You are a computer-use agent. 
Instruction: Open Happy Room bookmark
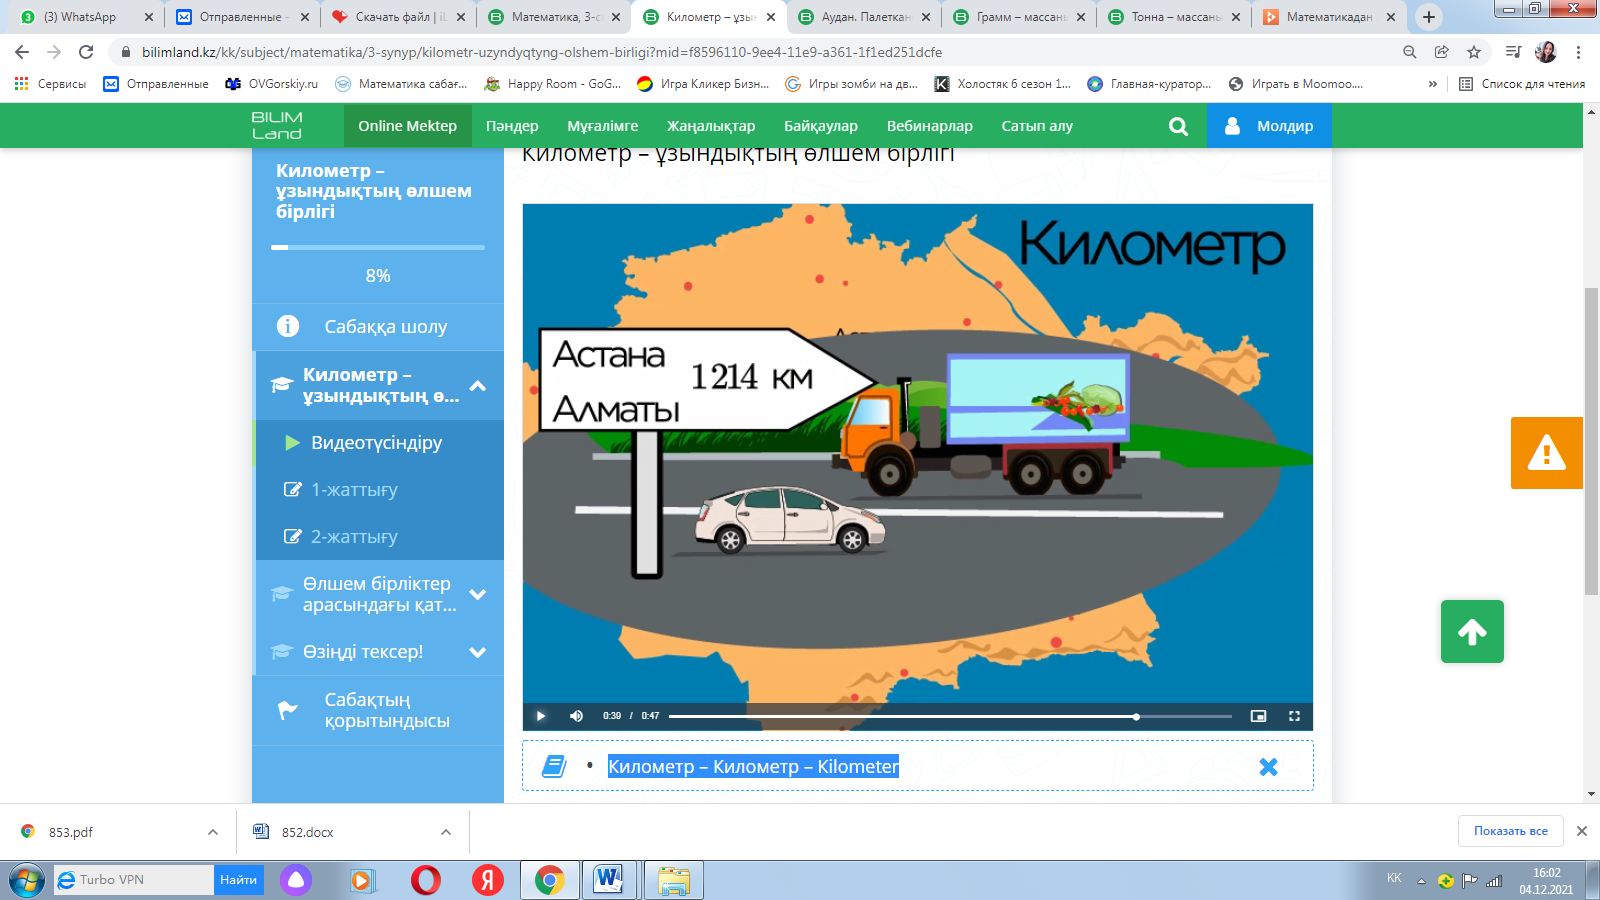[x=552, y=84]
